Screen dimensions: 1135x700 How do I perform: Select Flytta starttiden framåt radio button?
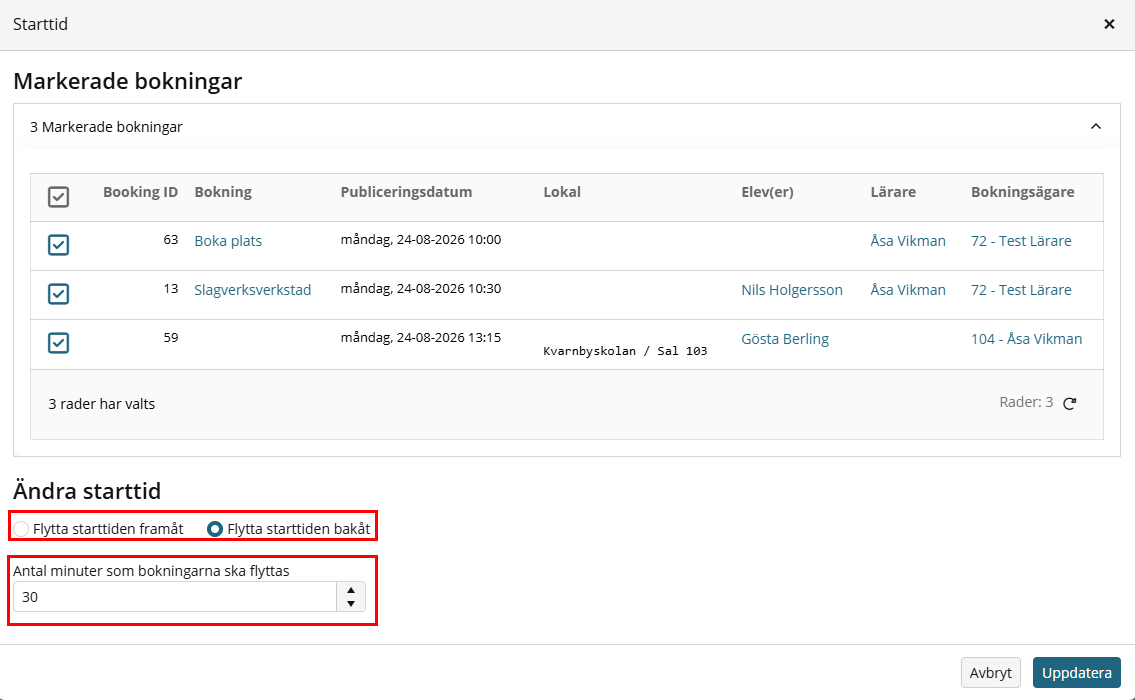click(x=21, y=529)
